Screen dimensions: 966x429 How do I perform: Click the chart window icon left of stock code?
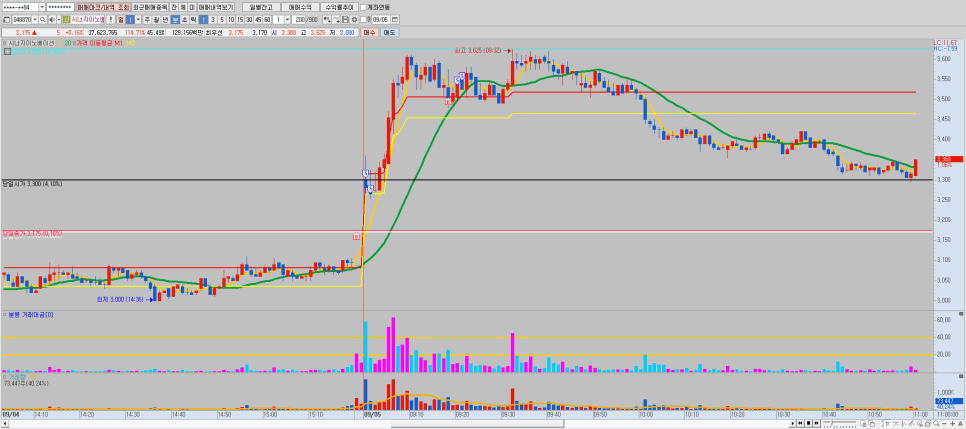(x=7, y=20)
